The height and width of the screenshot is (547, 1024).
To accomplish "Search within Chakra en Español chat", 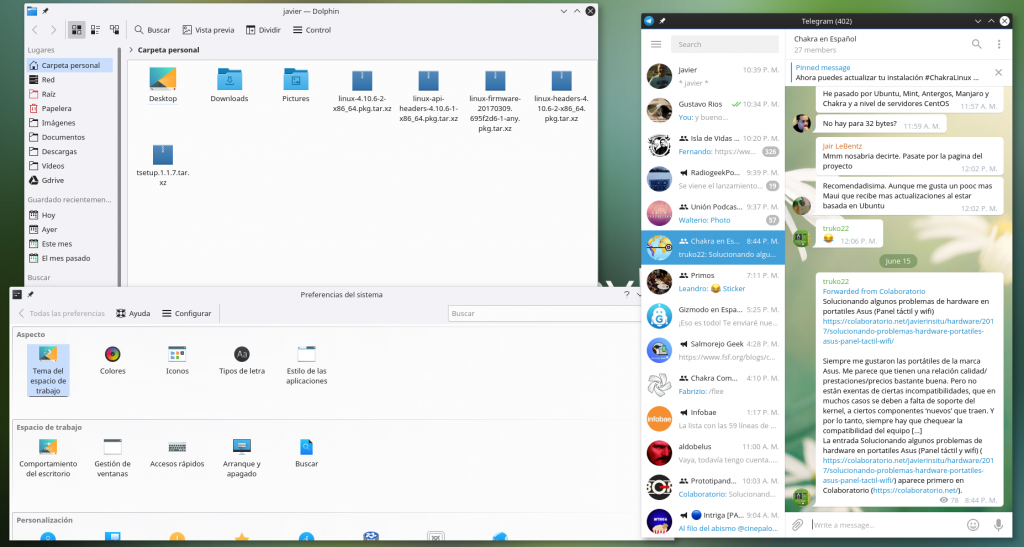I will pyautogui.click(x=976, y=44).
